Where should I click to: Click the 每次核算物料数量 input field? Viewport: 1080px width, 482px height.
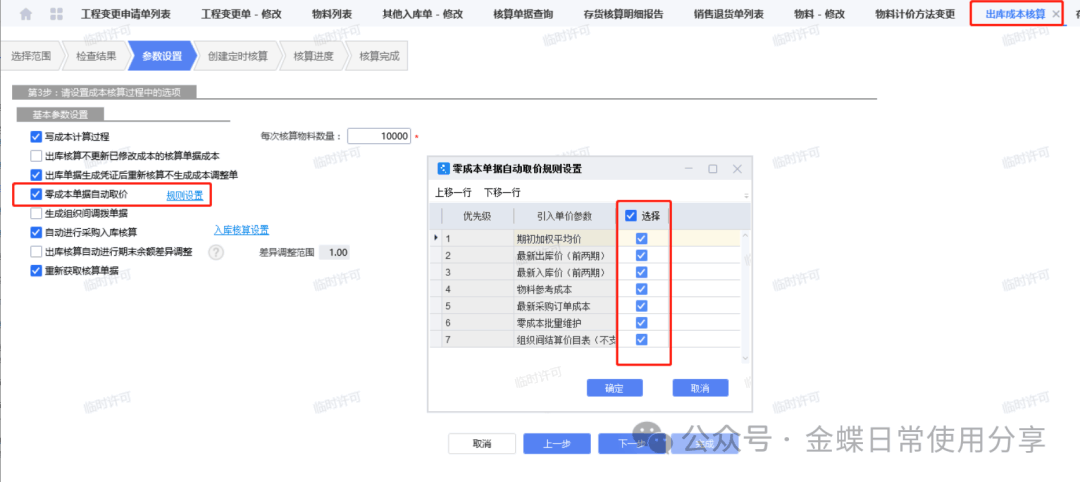pyautogui.click(x=380, y=136)
